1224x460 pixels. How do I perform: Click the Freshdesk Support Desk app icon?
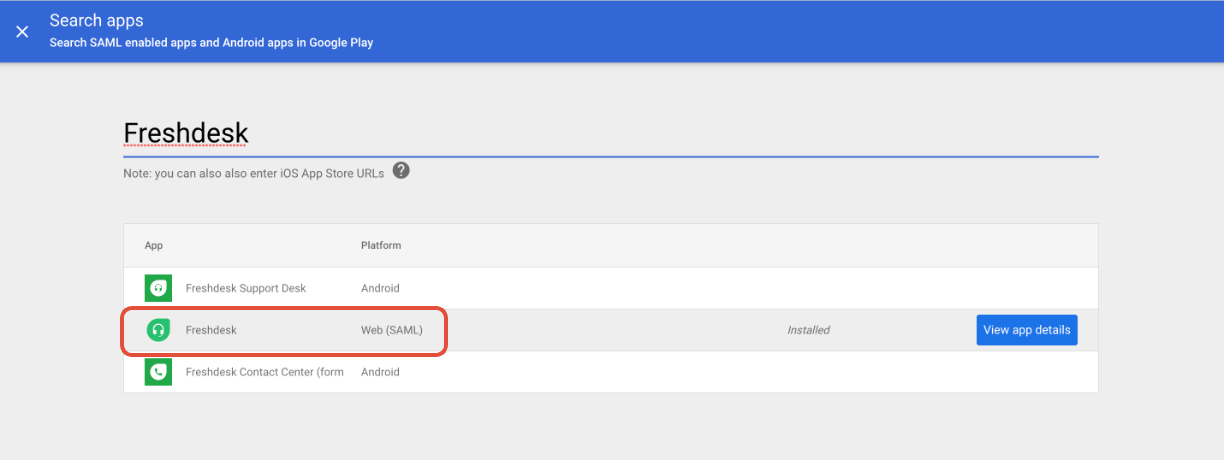click(x=158, y=288)
